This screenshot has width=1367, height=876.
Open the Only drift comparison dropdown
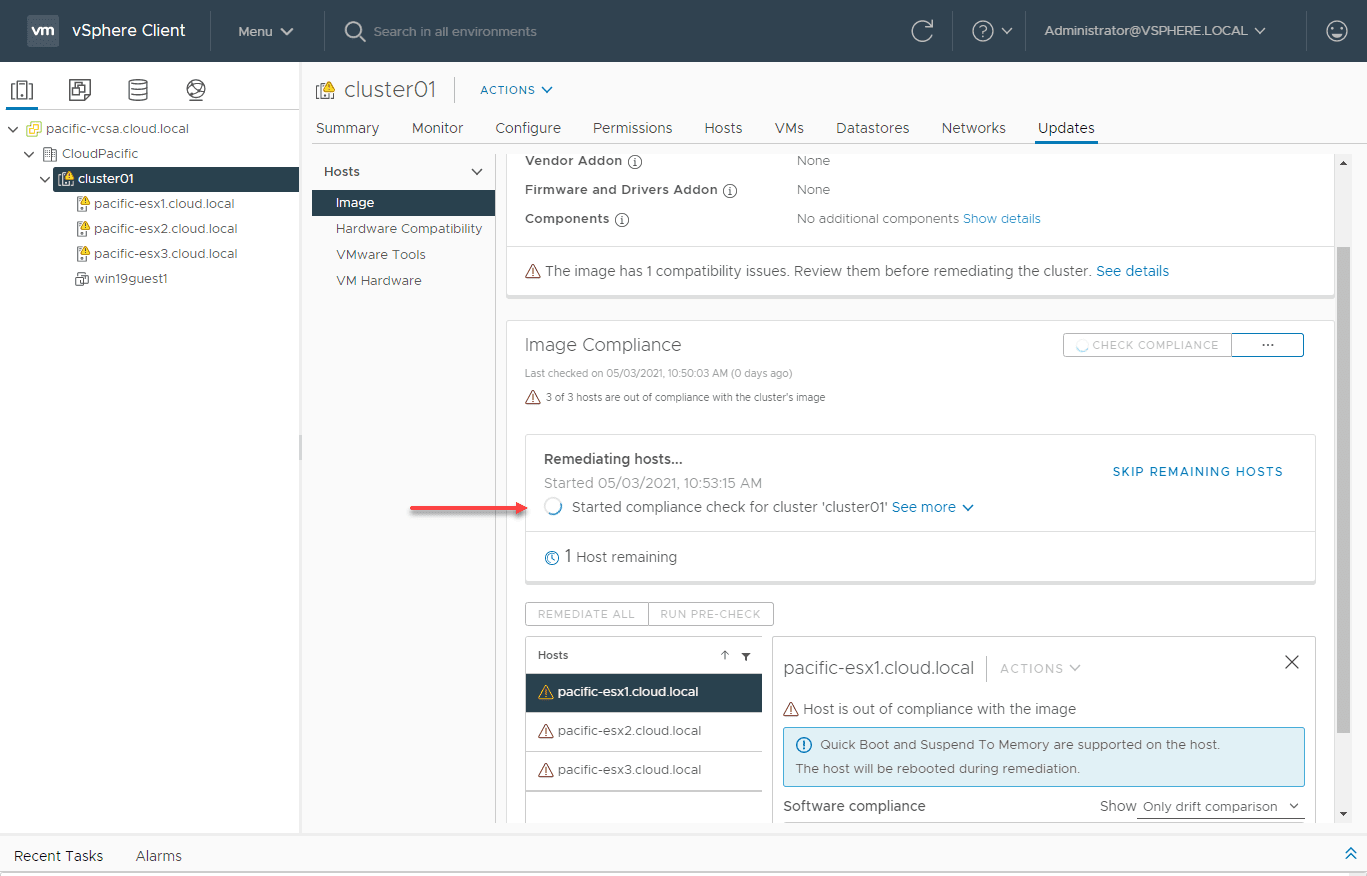click(1220, 806)
